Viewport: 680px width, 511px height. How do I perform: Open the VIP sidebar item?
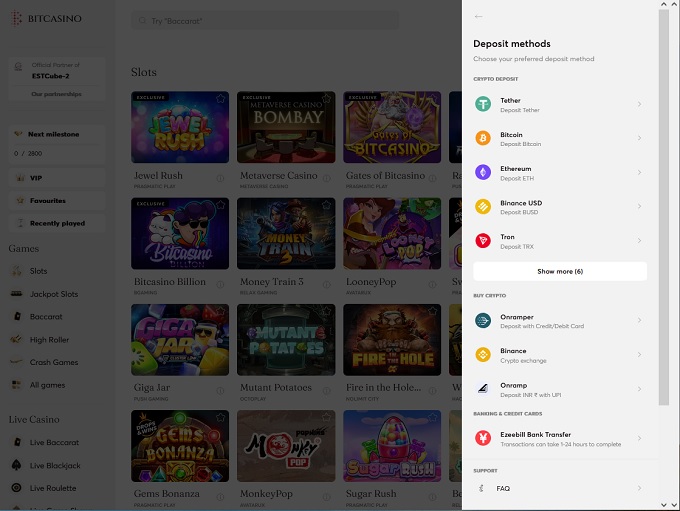click(x=57, y=178)
